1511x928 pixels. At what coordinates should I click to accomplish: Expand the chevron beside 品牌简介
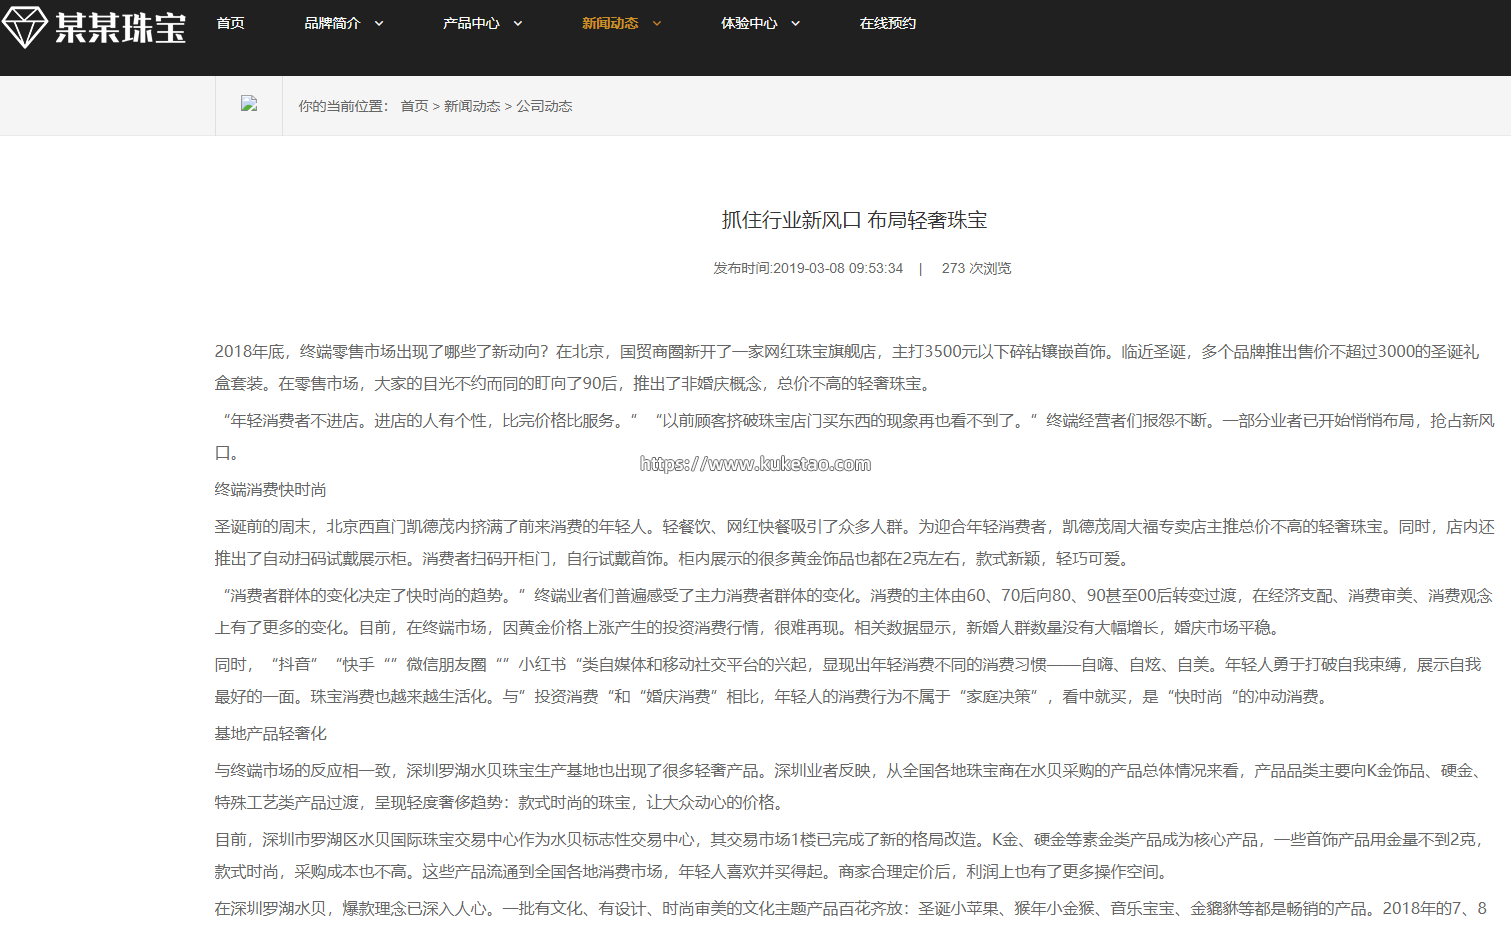(379, 24)
